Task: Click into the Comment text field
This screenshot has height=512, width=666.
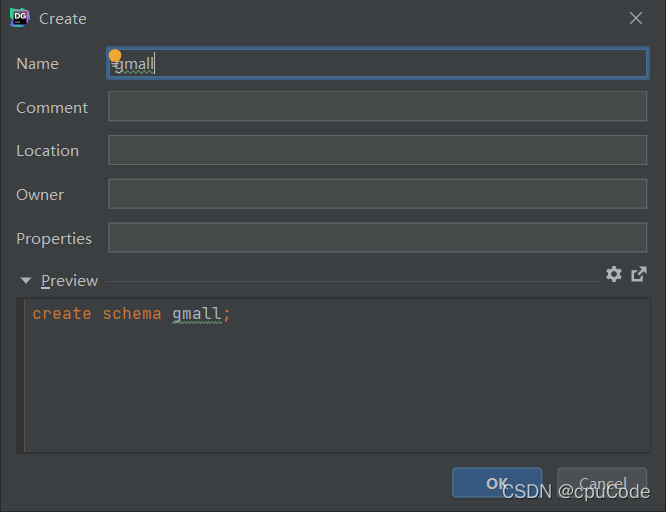Action: [378, 106]
